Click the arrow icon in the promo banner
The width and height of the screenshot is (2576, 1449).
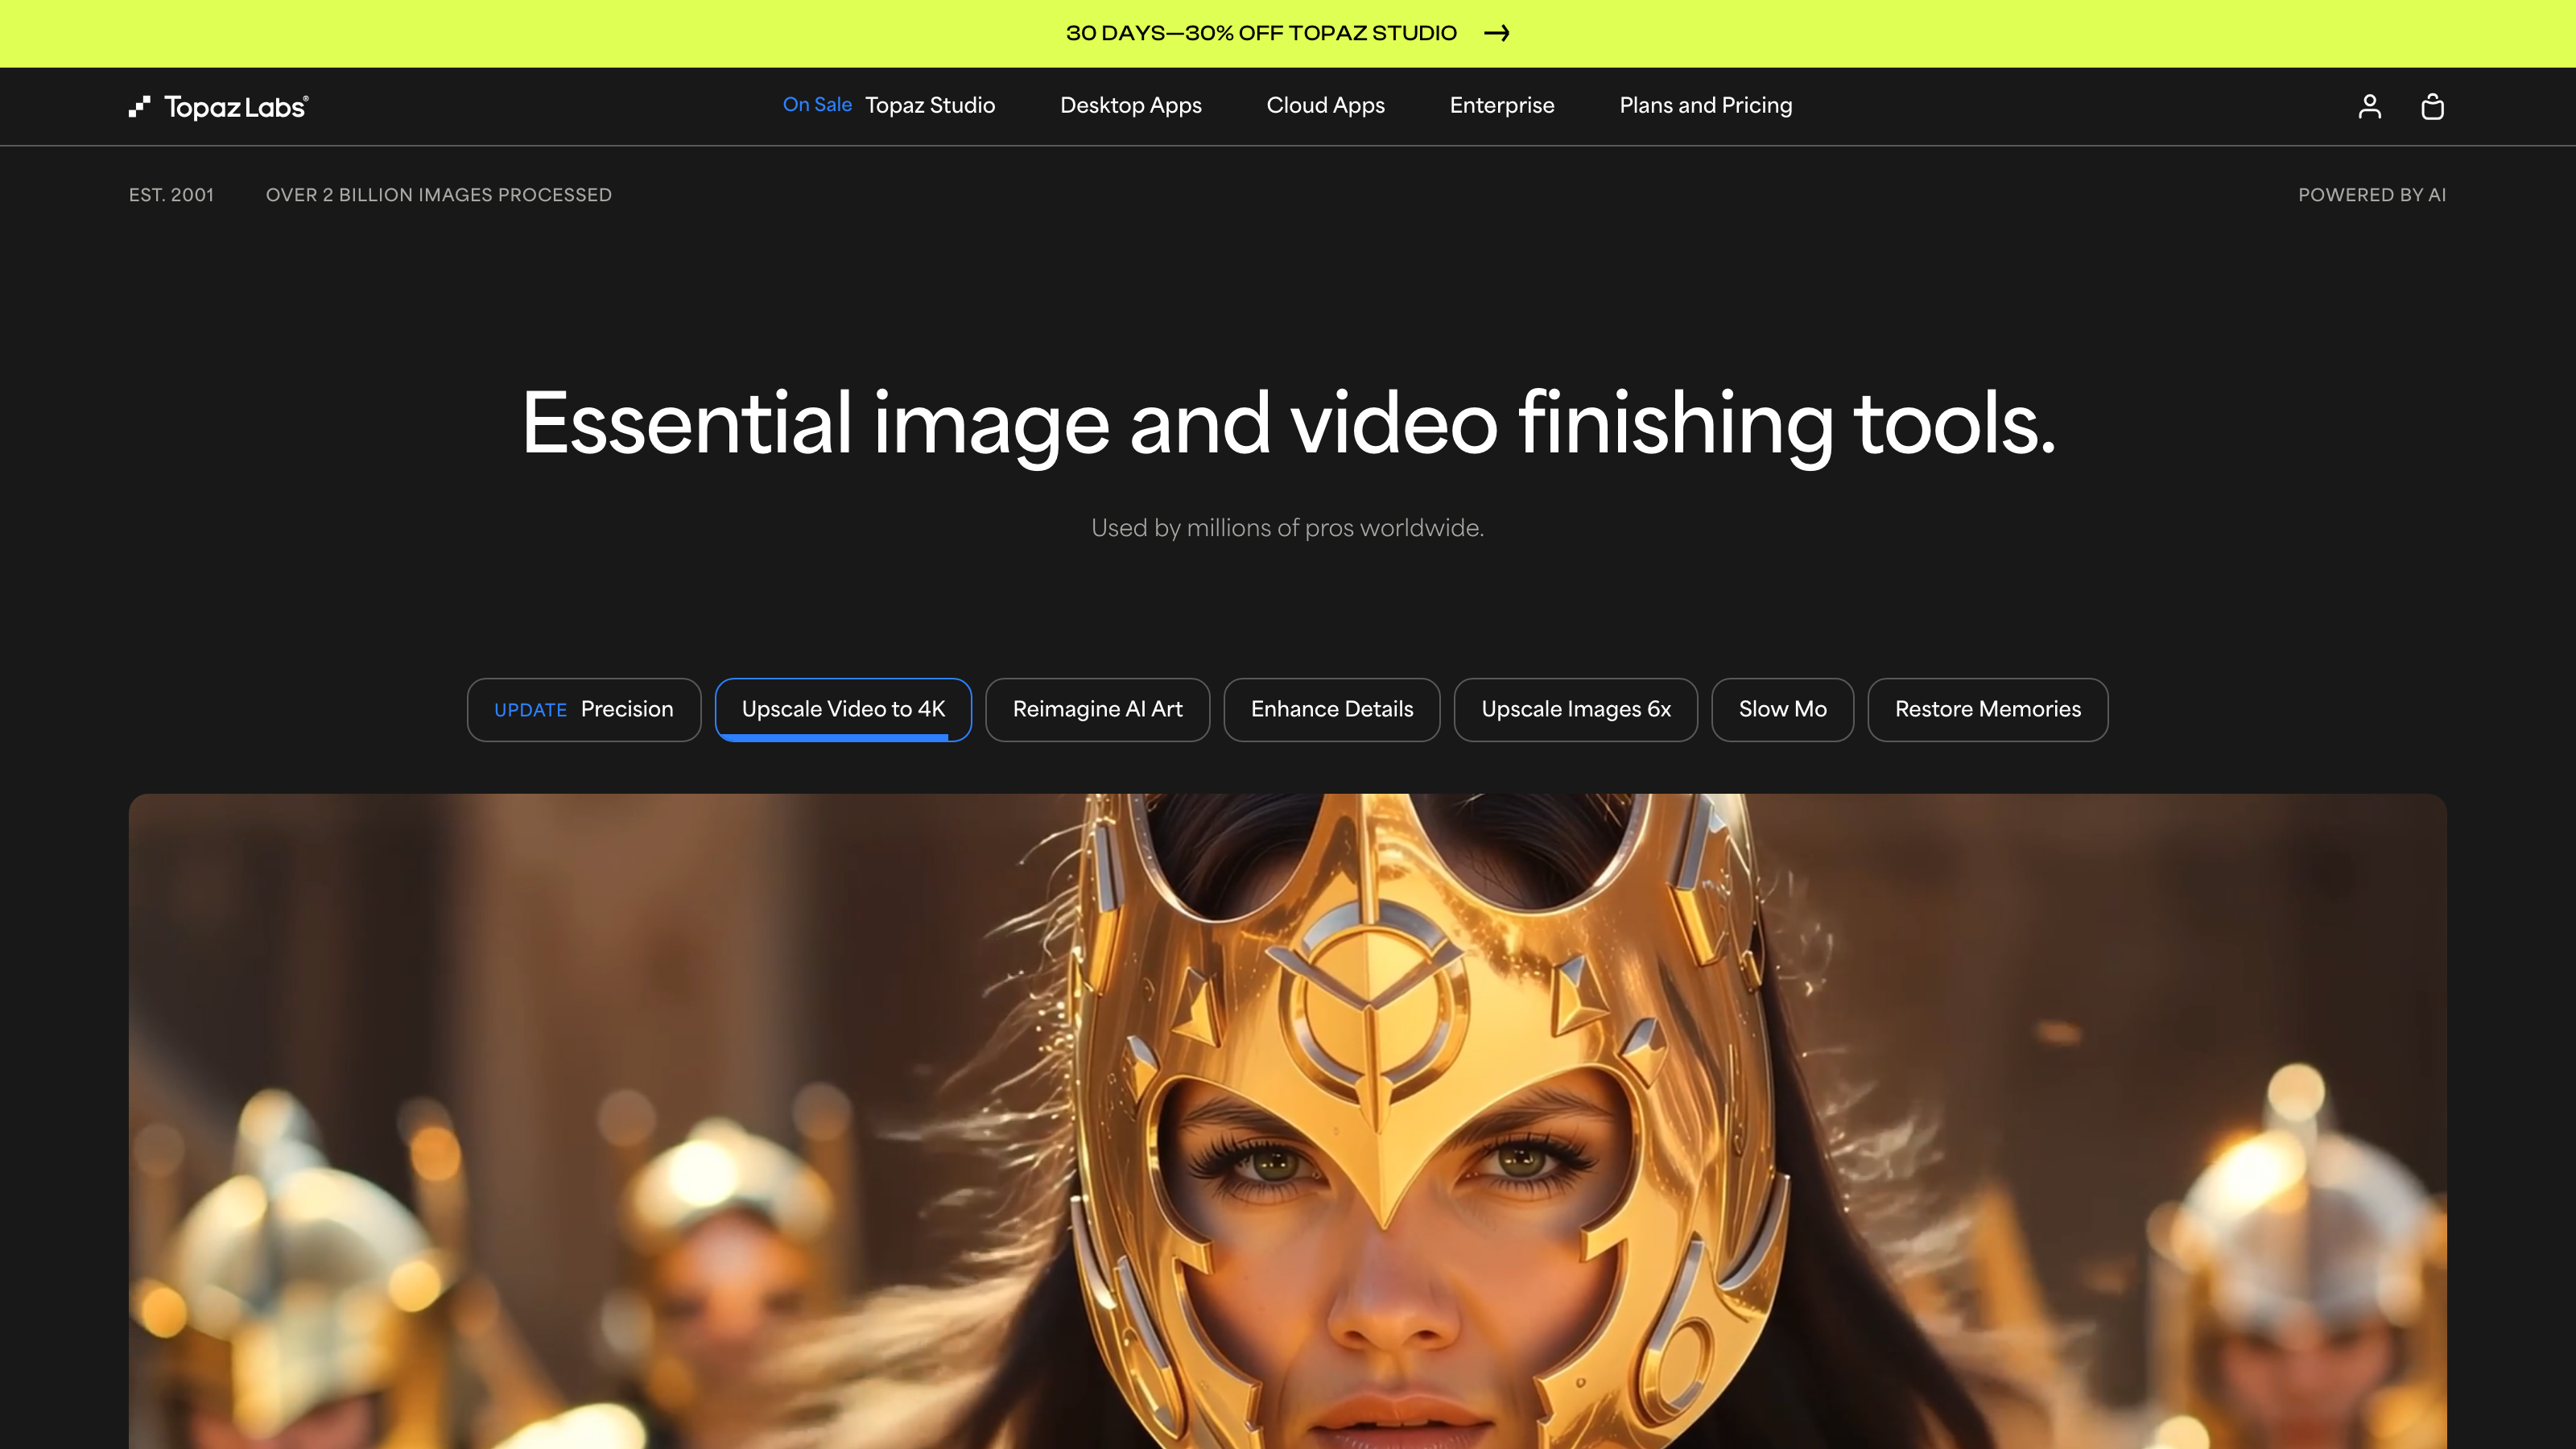click(x=1496, y=33)
